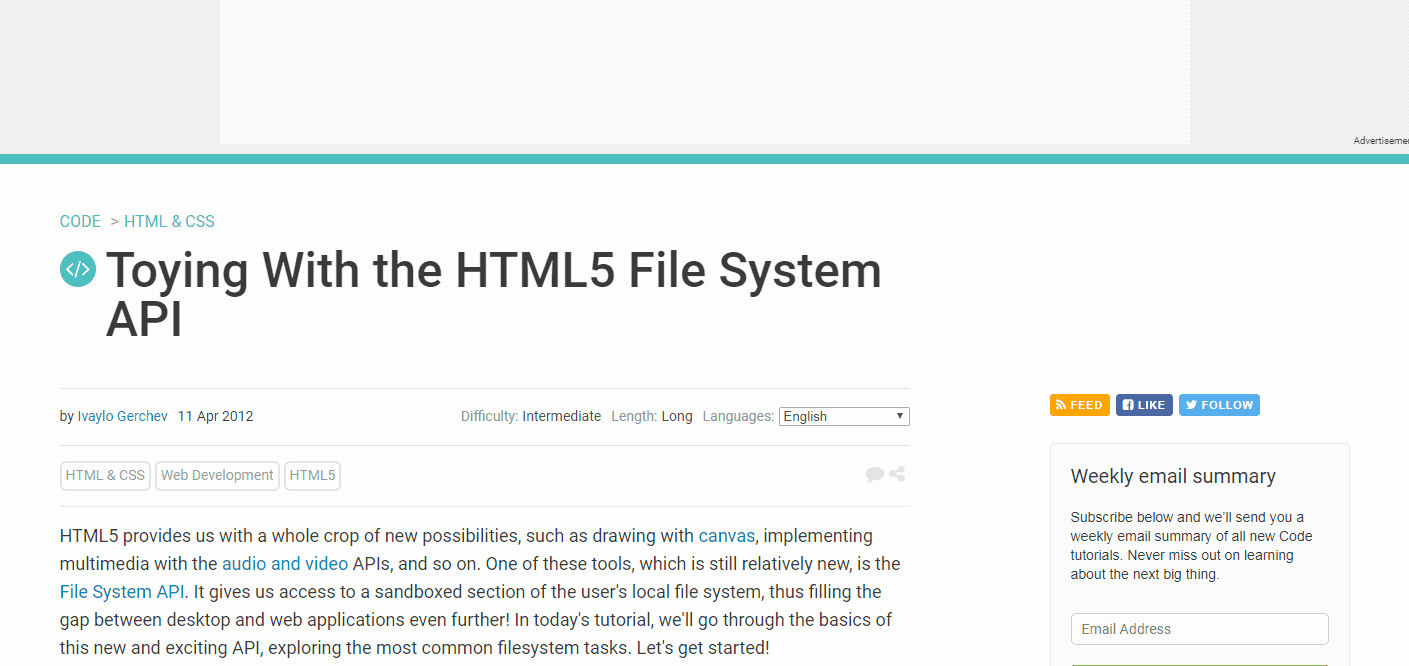The image size is (1409, 666).
Task: Open the English language selector
Action: click(x=843, y=416)
